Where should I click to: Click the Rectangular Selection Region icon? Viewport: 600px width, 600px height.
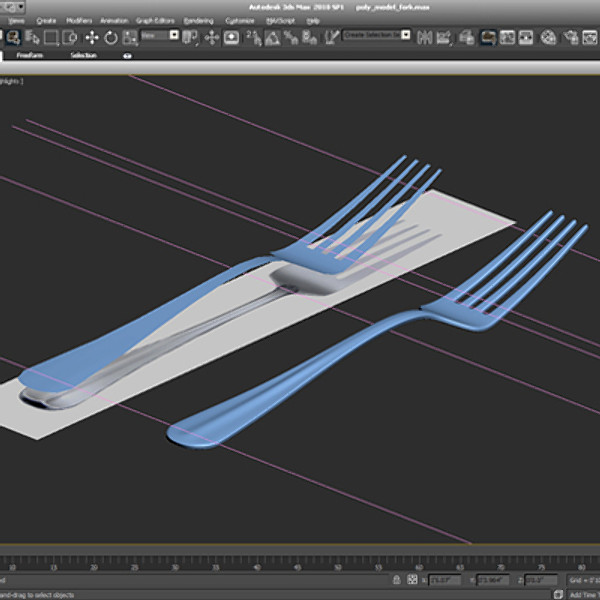(51, 37)
